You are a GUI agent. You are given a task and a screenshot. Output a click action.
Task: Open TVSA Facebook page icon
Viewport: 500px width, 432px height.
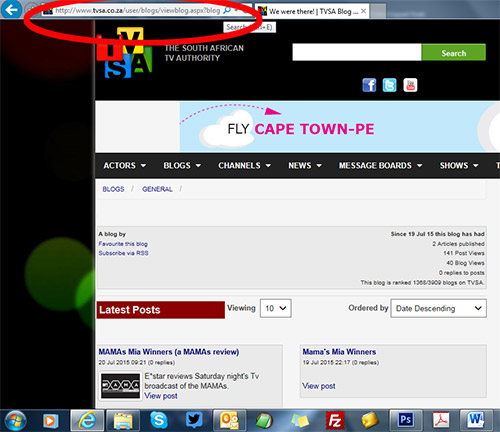[369, 85]
